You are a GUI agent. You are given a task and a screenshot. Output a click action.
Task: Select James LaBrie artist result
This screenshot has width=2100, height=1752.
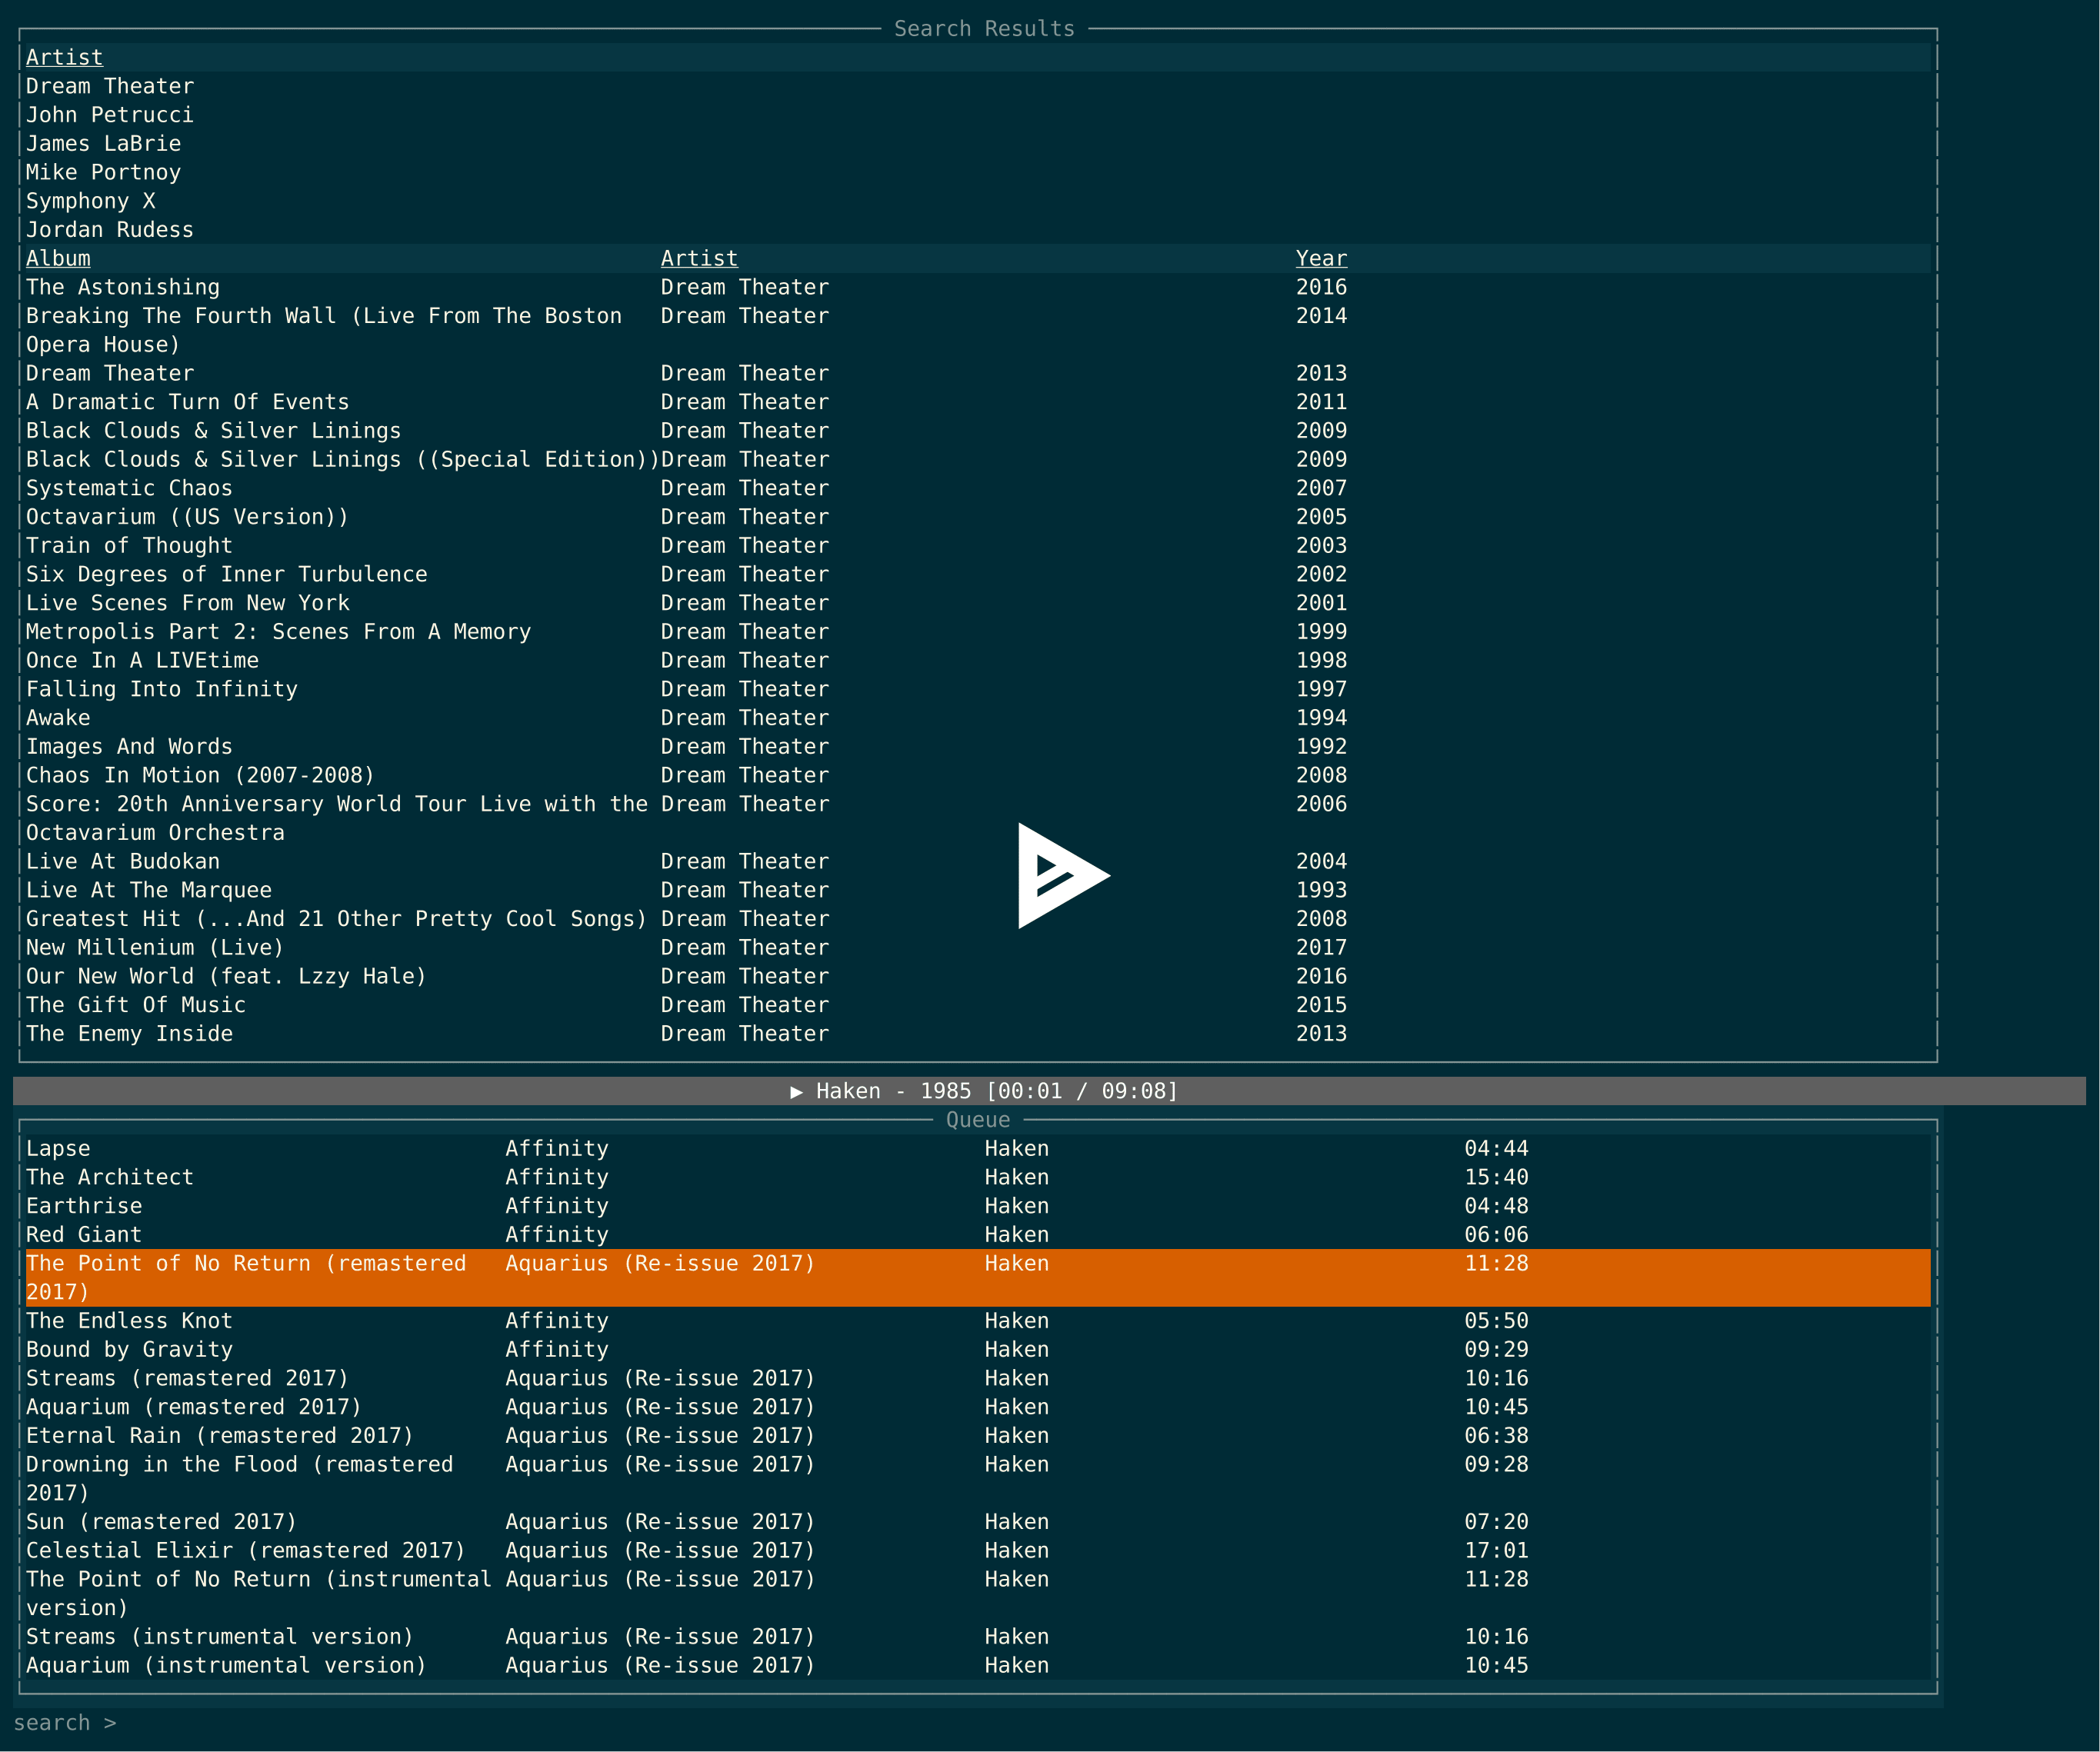[104, 144]
